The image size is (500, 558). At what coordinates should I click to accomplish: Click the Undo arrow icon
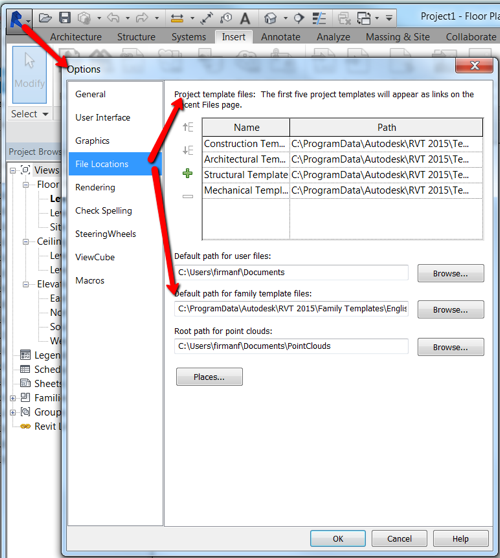tap(113, 17)
